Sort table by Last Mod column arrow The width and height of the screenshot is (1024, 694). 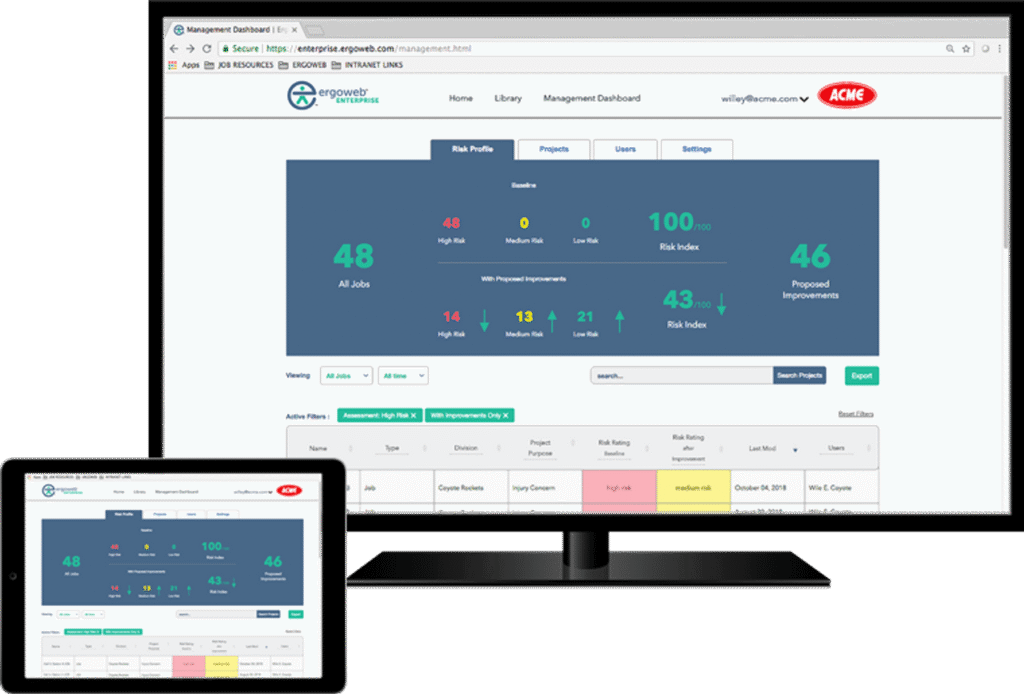(795, 450)
